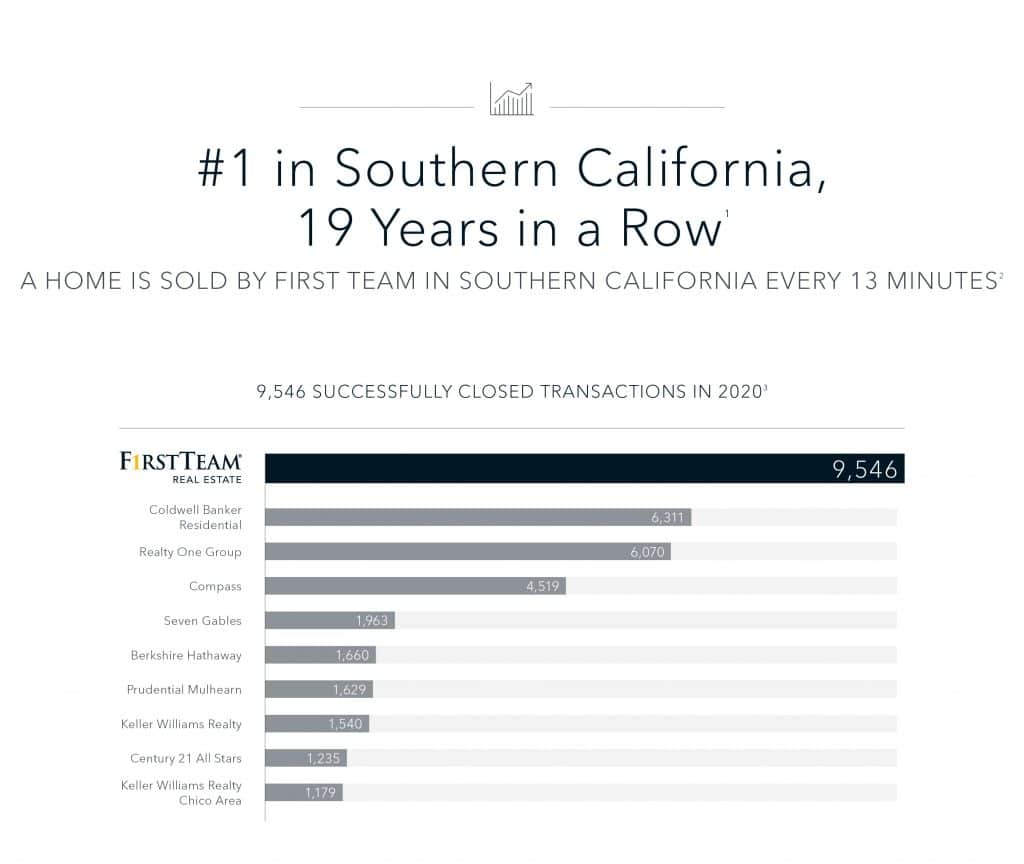Click the '9,546 successfully closed transactions' caption

[511, 392]
